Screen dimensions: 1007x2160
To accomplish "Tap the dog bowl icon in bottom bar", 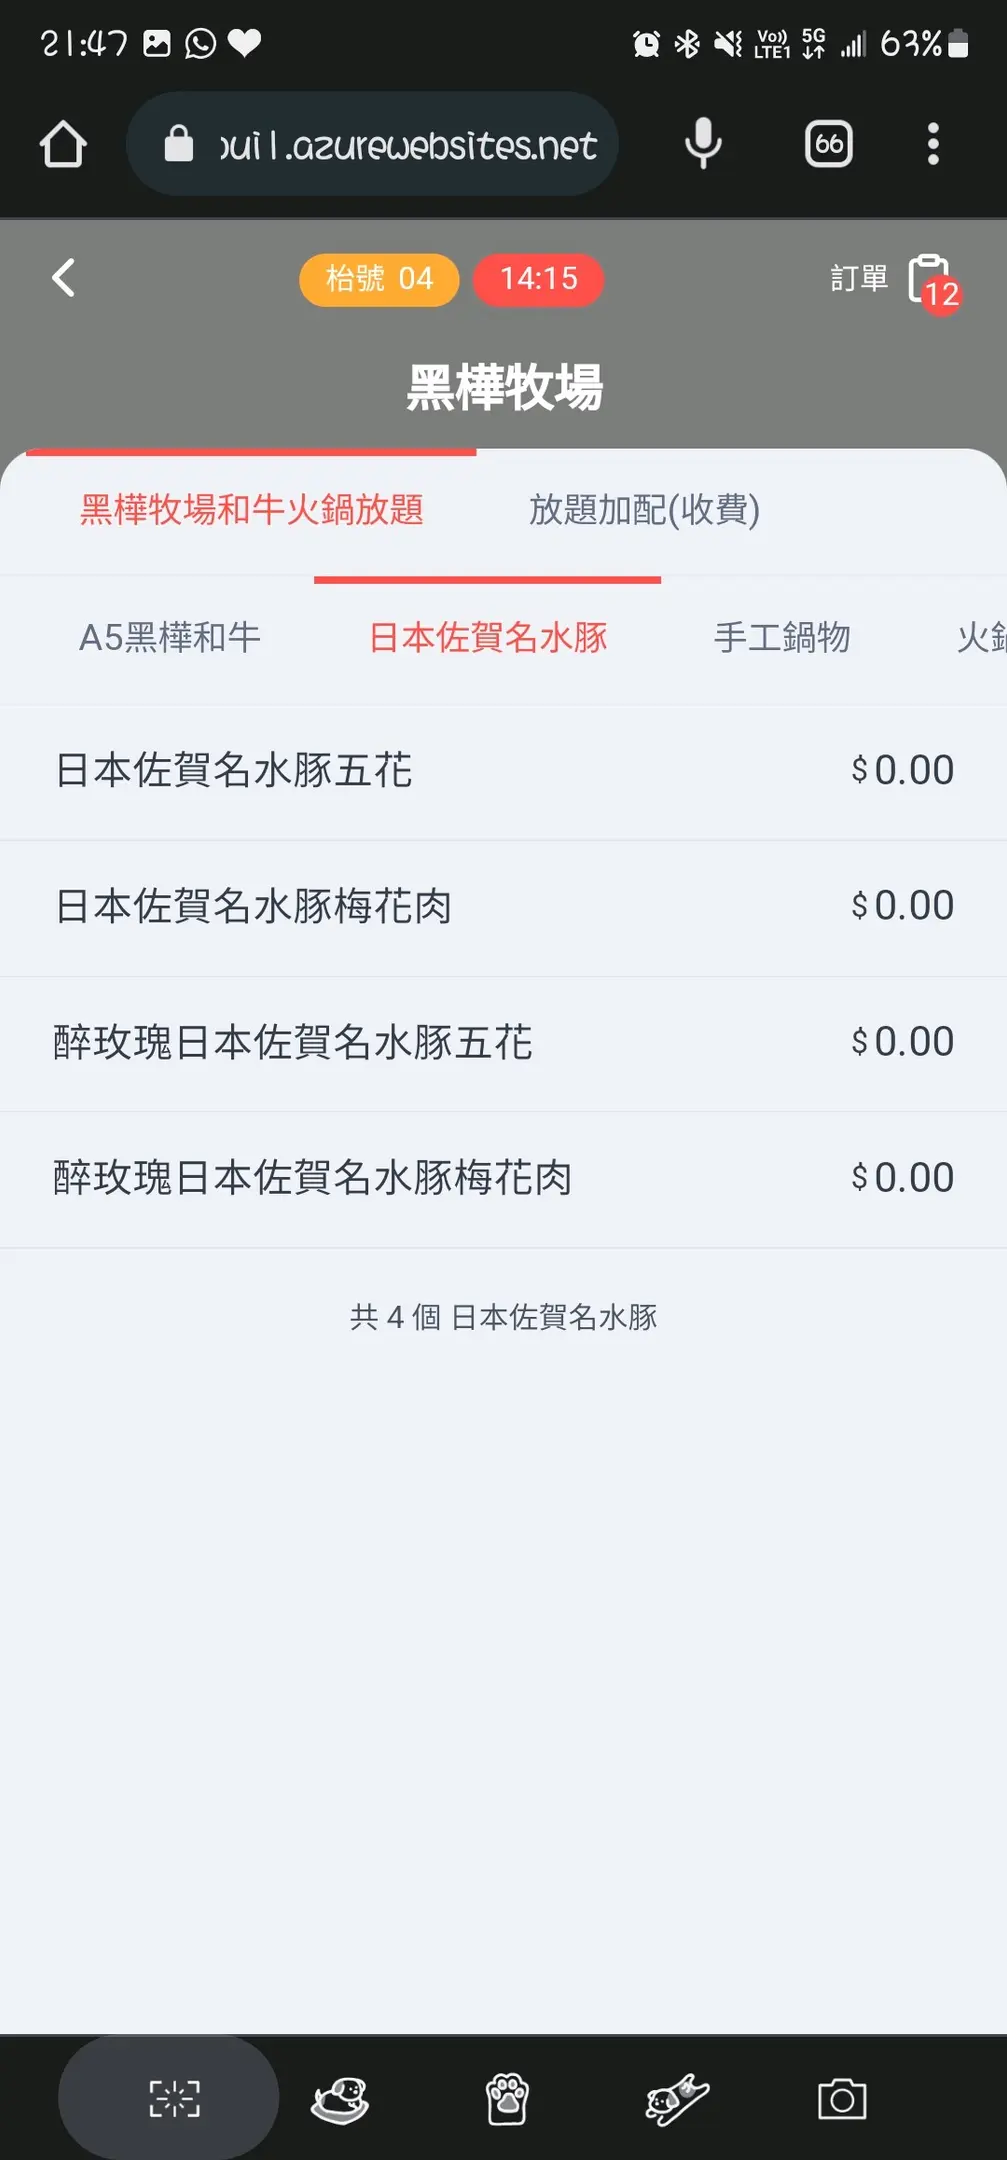I will [340, 2098].
